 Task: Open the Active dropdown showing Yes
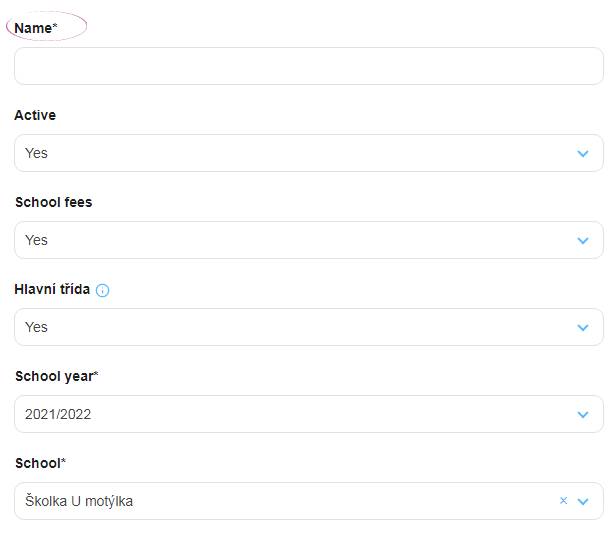[309, 153]
